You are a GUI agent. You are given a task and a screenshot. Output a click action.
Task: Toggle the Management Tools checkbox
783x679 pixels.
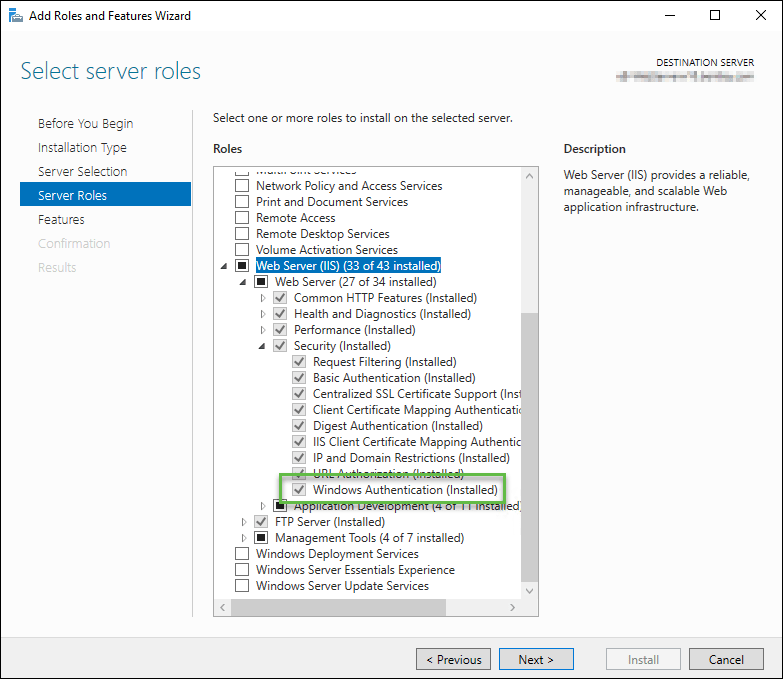tap(261, 538)
